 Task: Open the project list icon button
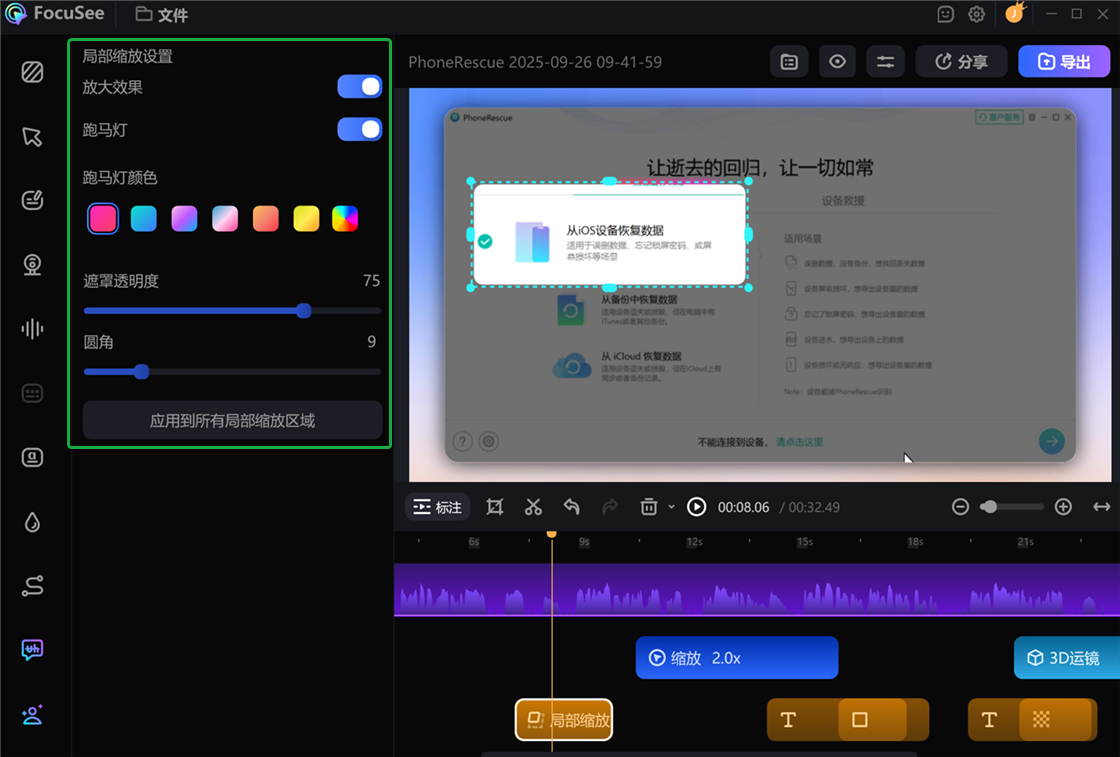(x=789, y=62)
